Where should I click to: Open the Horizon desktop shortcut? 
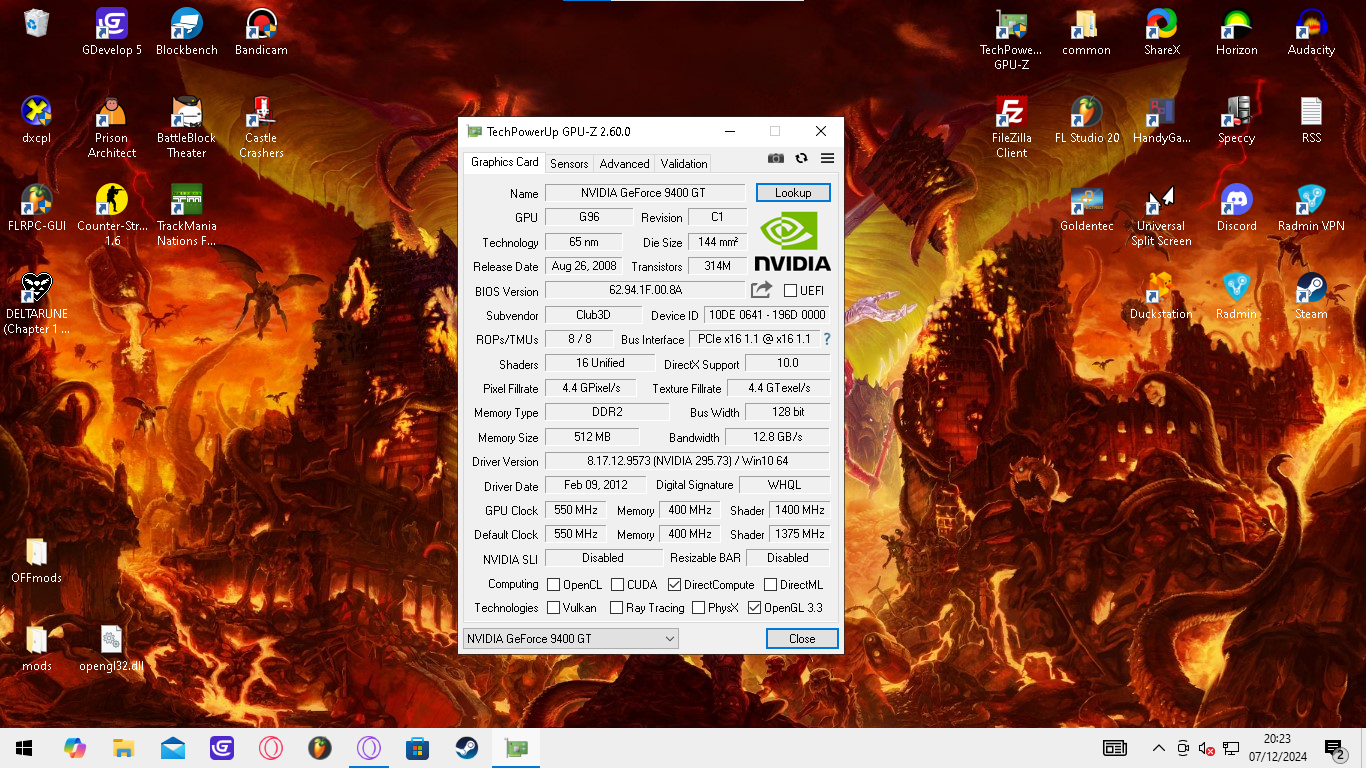(1236, 32)
